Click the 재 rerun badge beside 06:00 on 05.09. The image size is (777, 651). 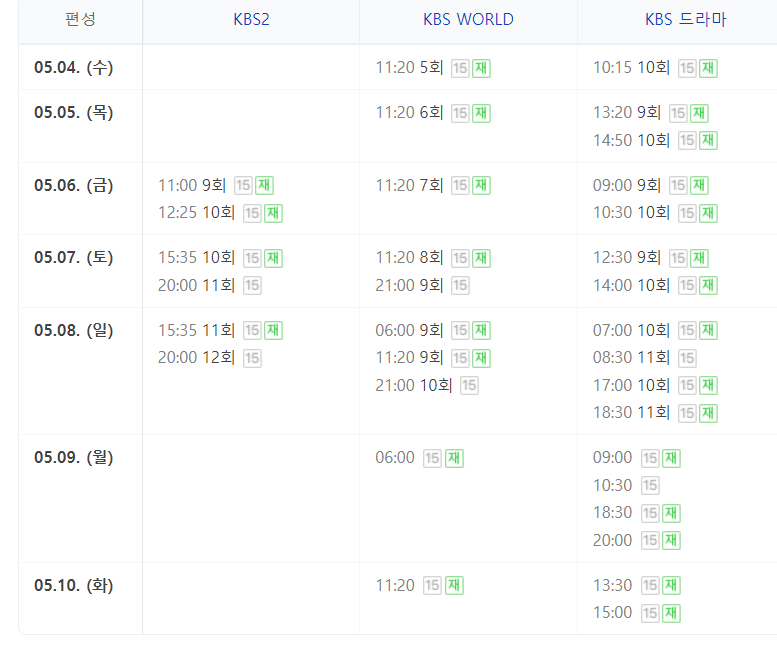(454, 458)
